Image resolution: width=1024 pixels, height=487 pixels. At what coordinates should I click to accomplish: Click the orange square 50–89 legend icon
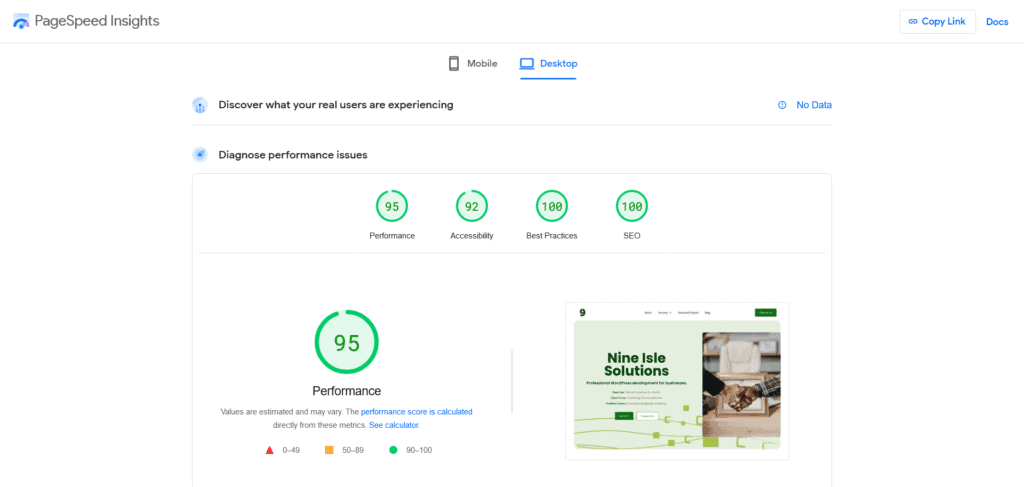329,450
